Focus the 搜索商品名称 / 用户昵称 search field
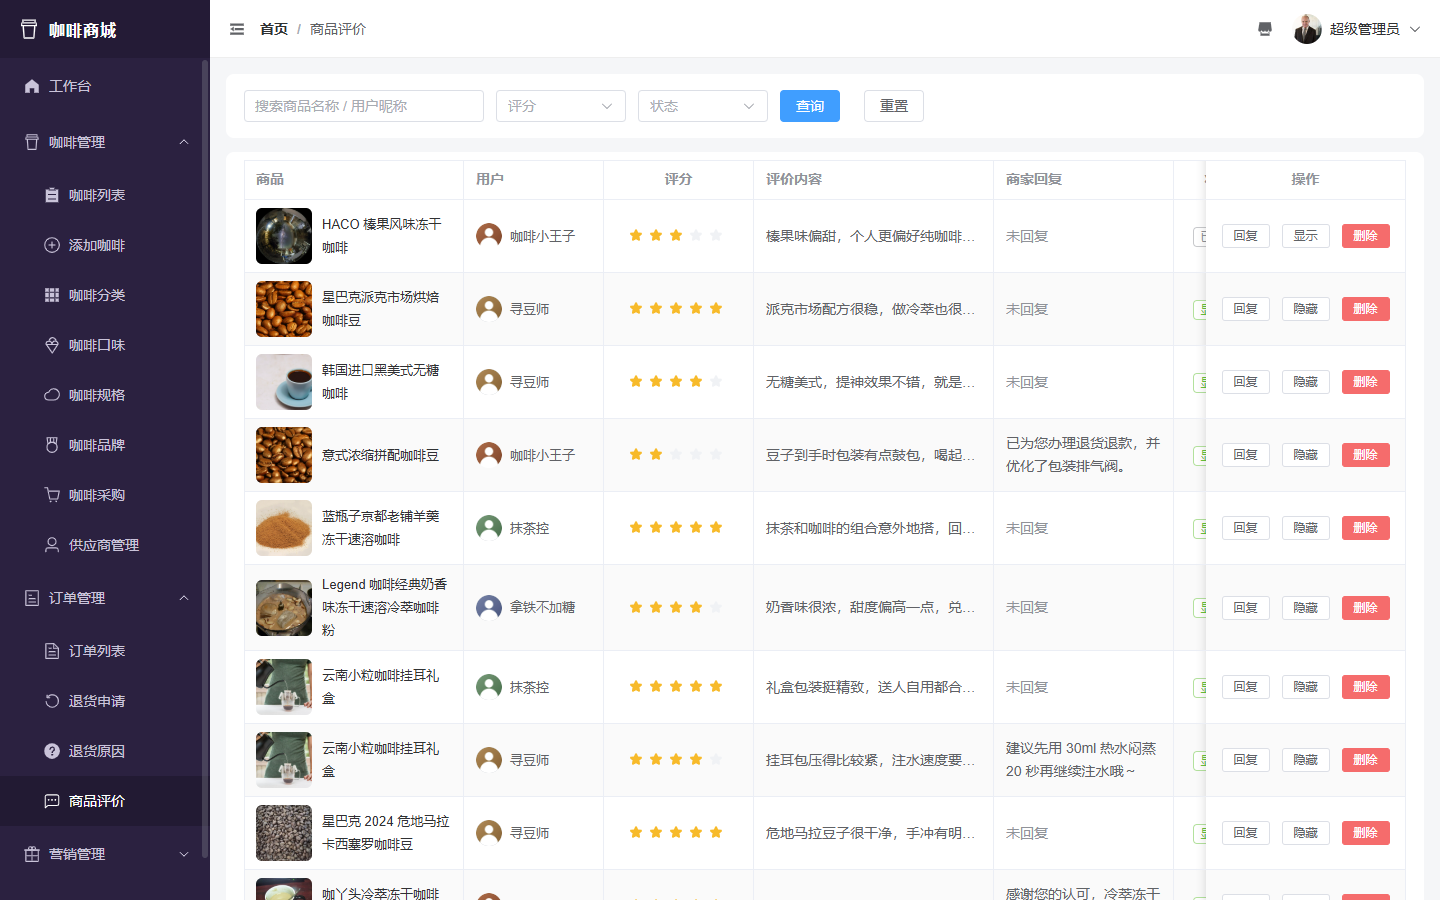Screen dimensions: 1440x900 [364, 106]
